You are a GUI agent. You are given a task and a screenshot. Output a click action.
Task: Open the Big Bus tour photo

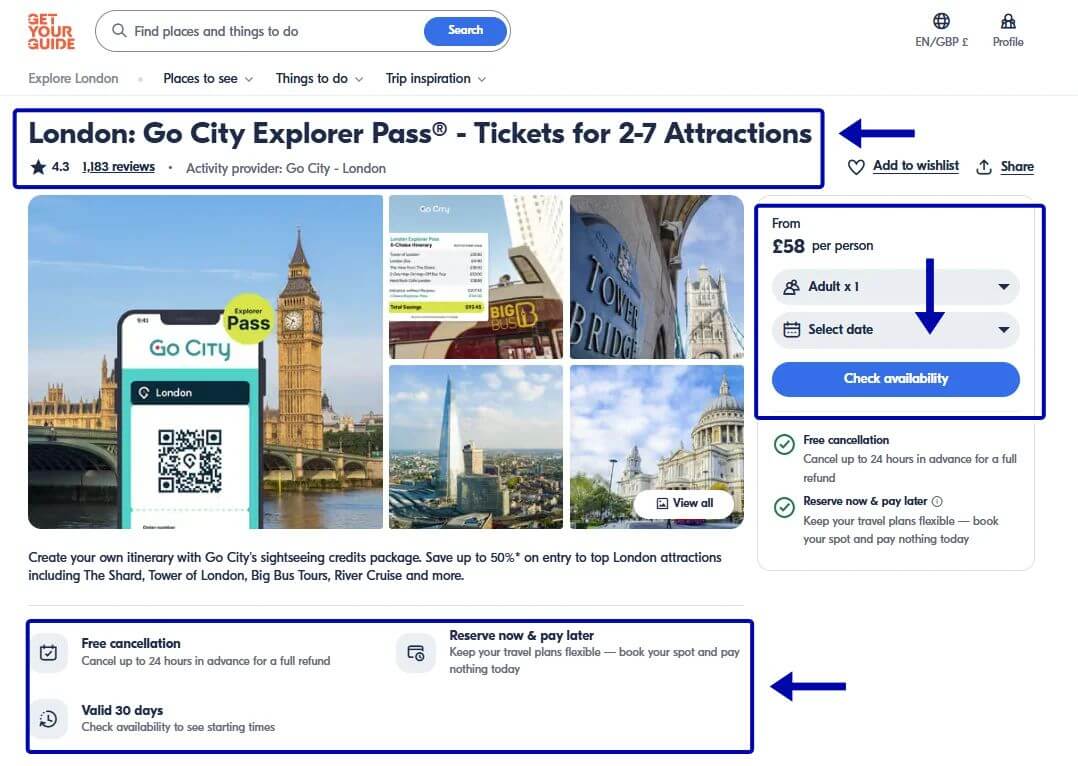pos(476,277)
